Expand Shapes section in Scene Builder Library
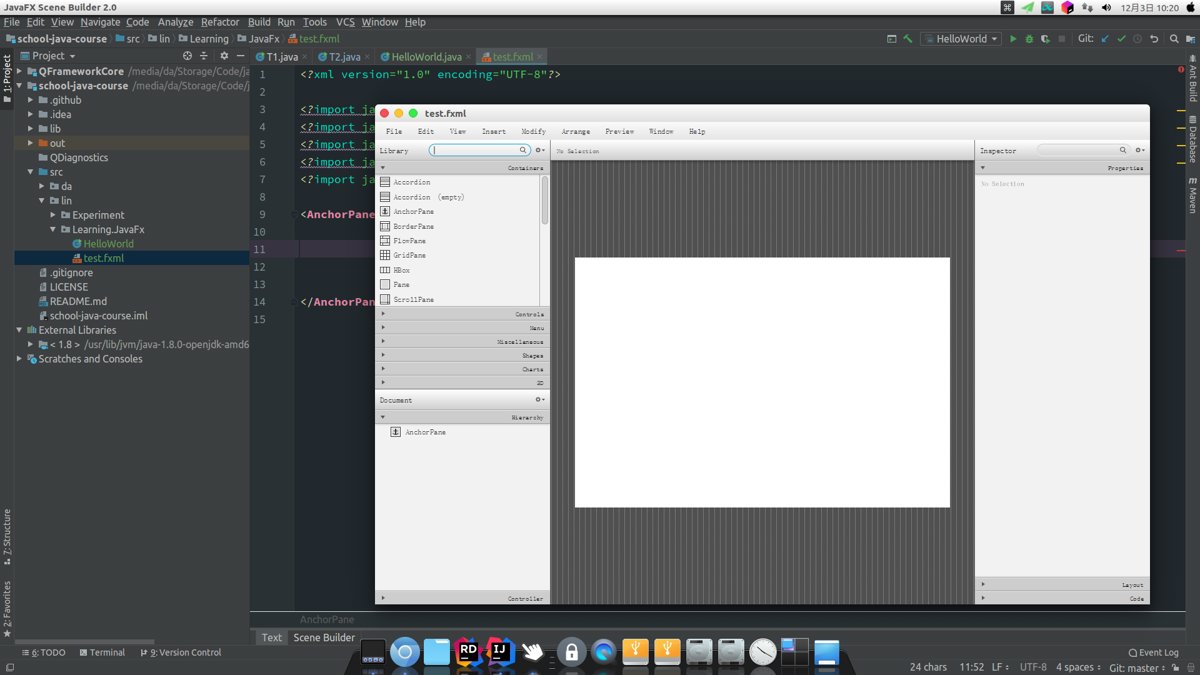Screen dimensions: 1200x675 click(x=462, y=355)
